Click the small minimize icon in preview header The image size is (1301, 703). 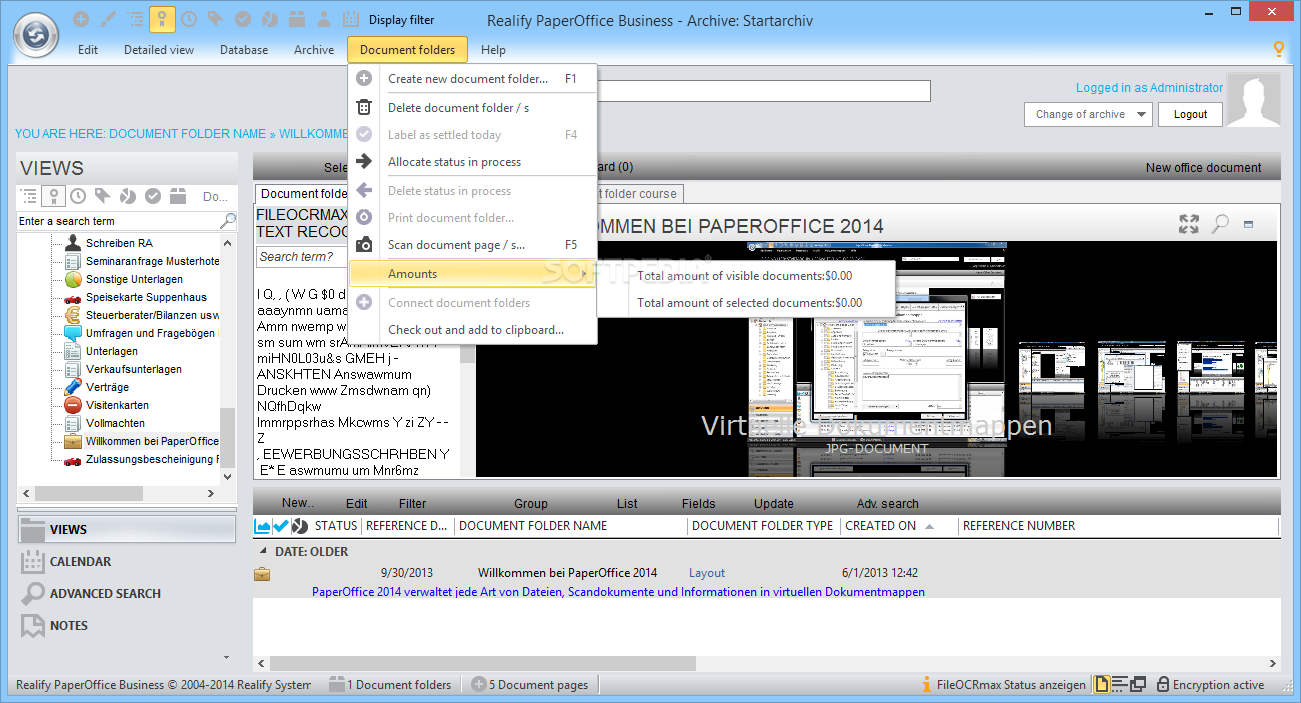(1249, 225)
